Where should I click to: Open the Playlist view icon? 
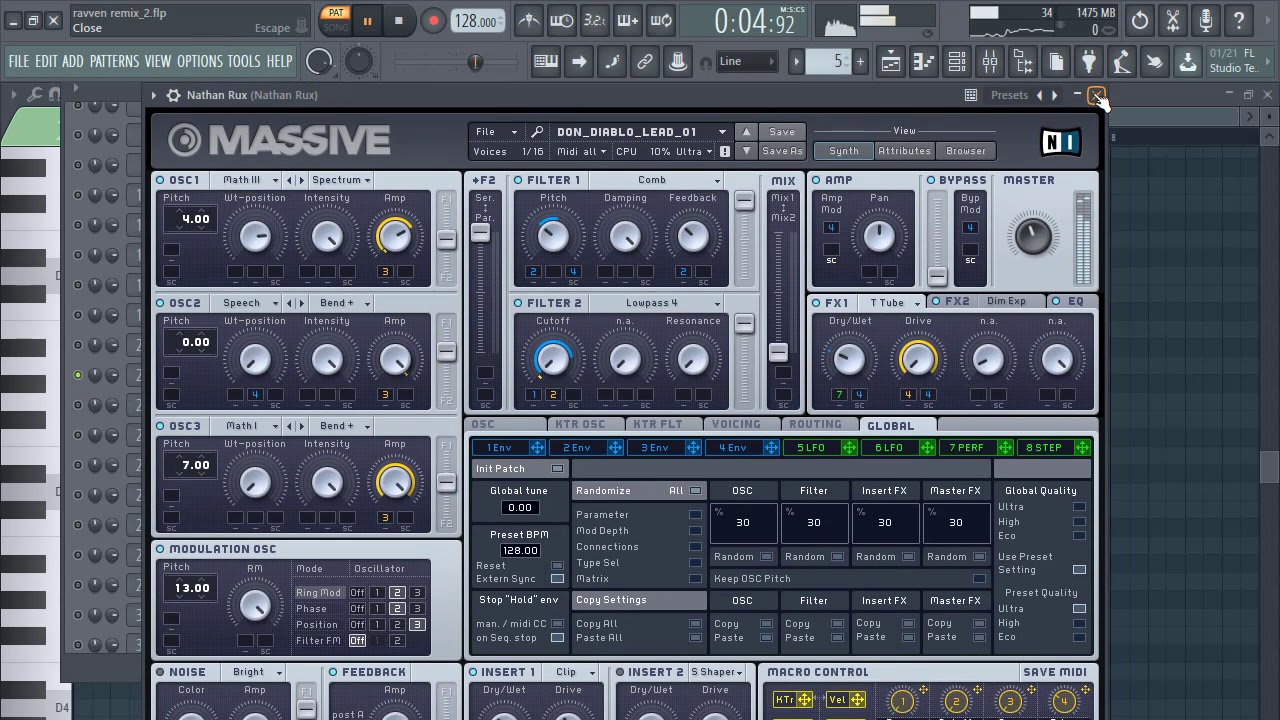[890, 62]
